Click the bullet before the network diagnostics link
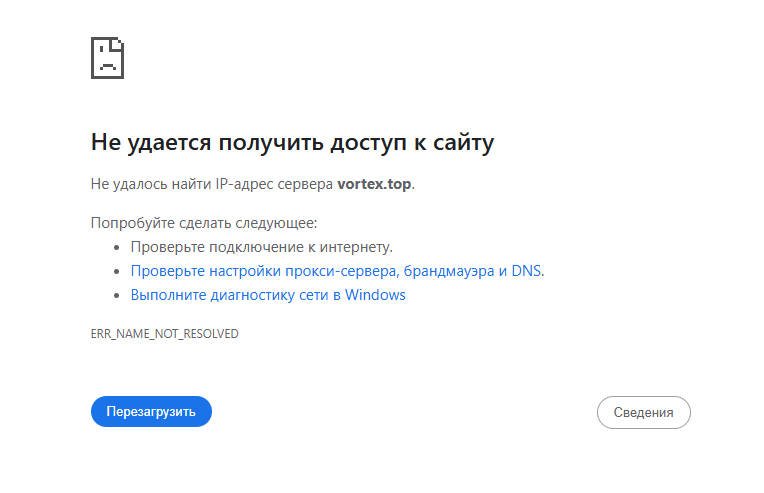764x493 pixels. 118,295
